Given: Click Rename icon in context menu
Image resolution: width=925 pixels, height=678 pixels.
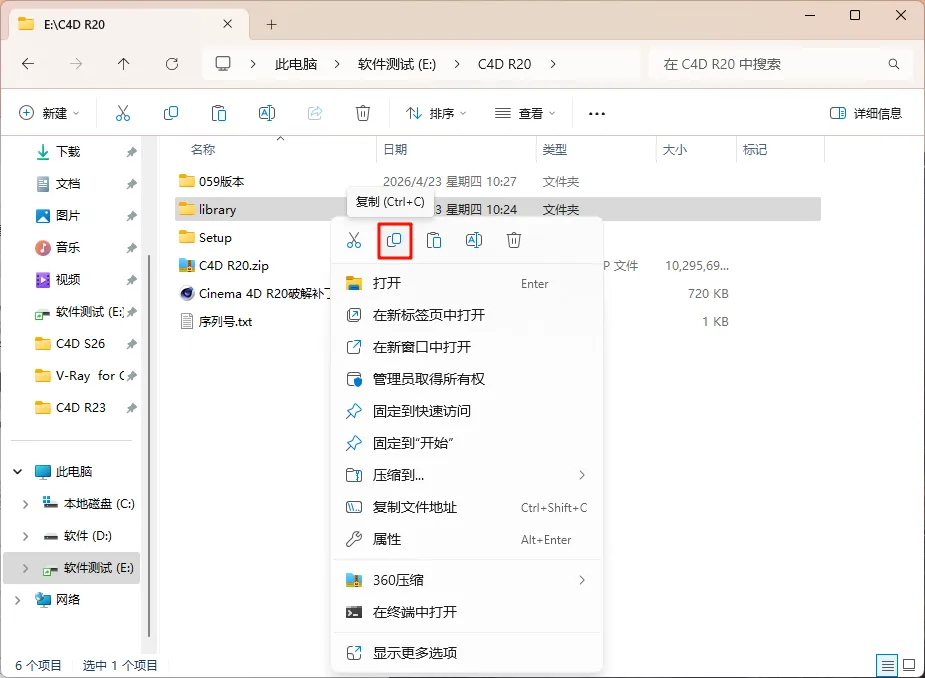Looking at the screenshot, I should coord(474,240).
